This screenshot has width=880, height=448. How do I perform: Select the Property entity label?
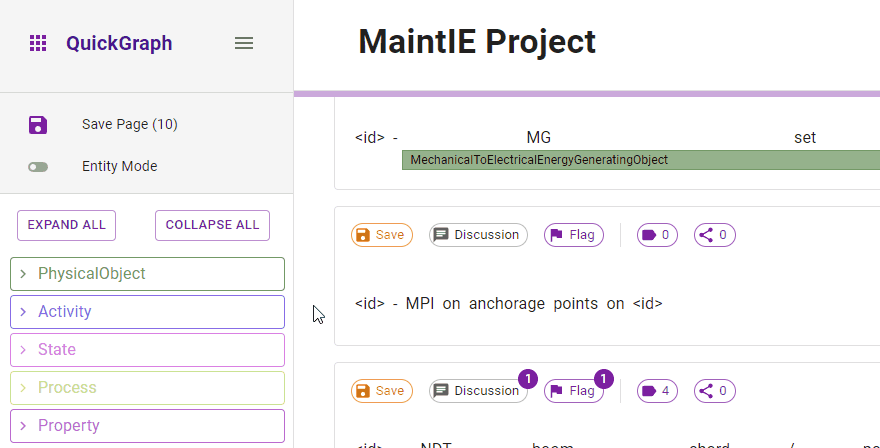coord(69,426)
